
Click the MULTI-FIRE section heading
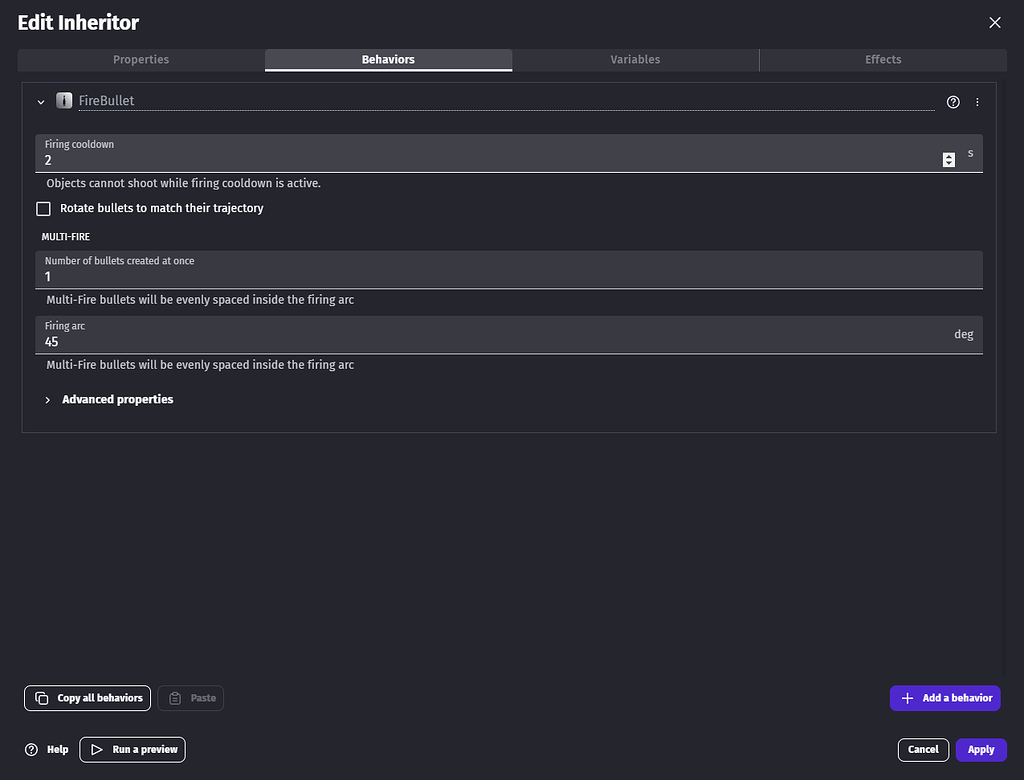pos(65,236)
